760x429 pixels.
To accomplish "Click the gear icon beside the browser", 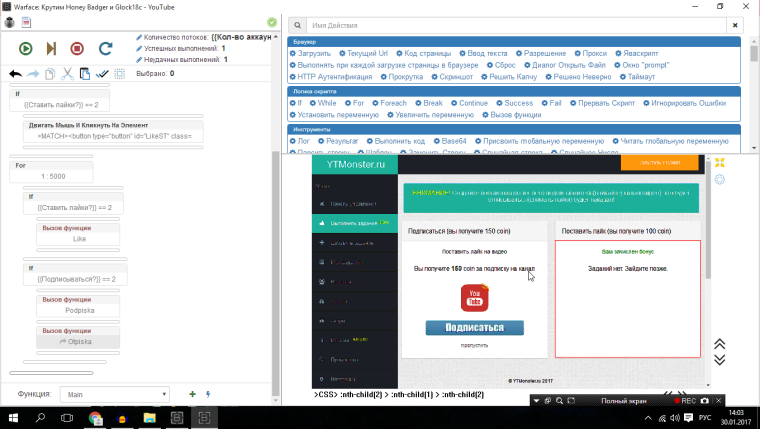I will tap(720, 179).
